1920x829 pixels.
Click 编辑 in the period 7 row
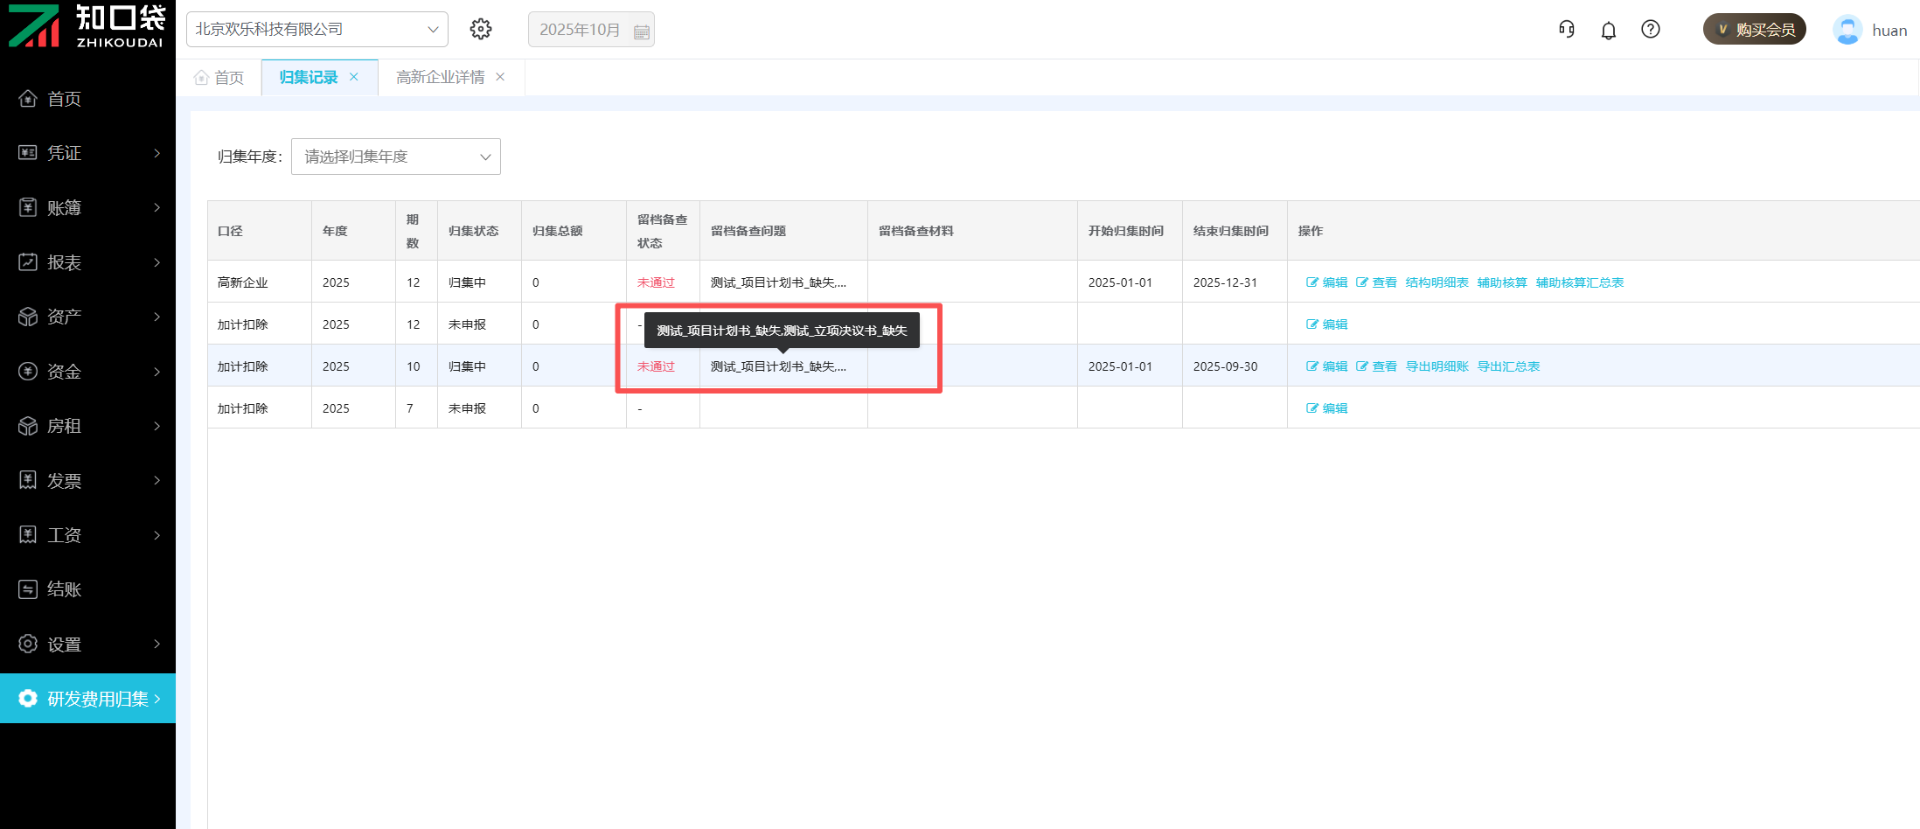1327,409
